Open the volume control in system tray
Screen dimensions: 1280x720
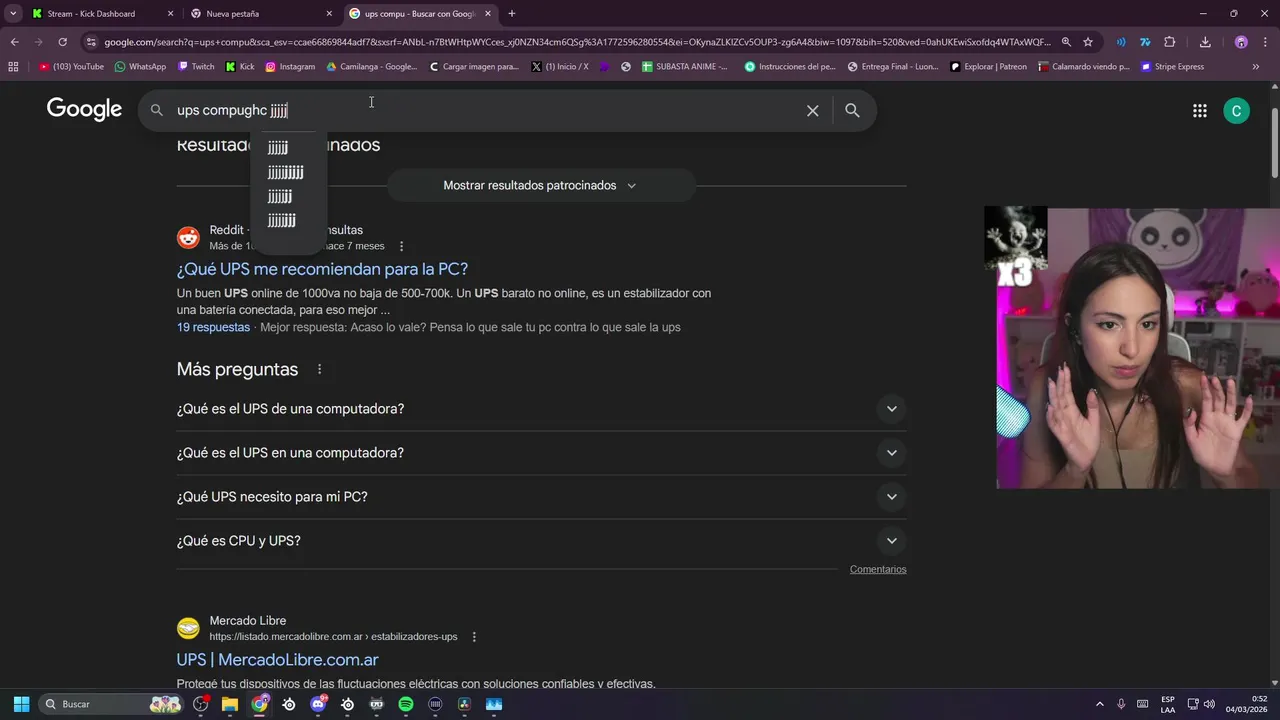pos(1210,704)
